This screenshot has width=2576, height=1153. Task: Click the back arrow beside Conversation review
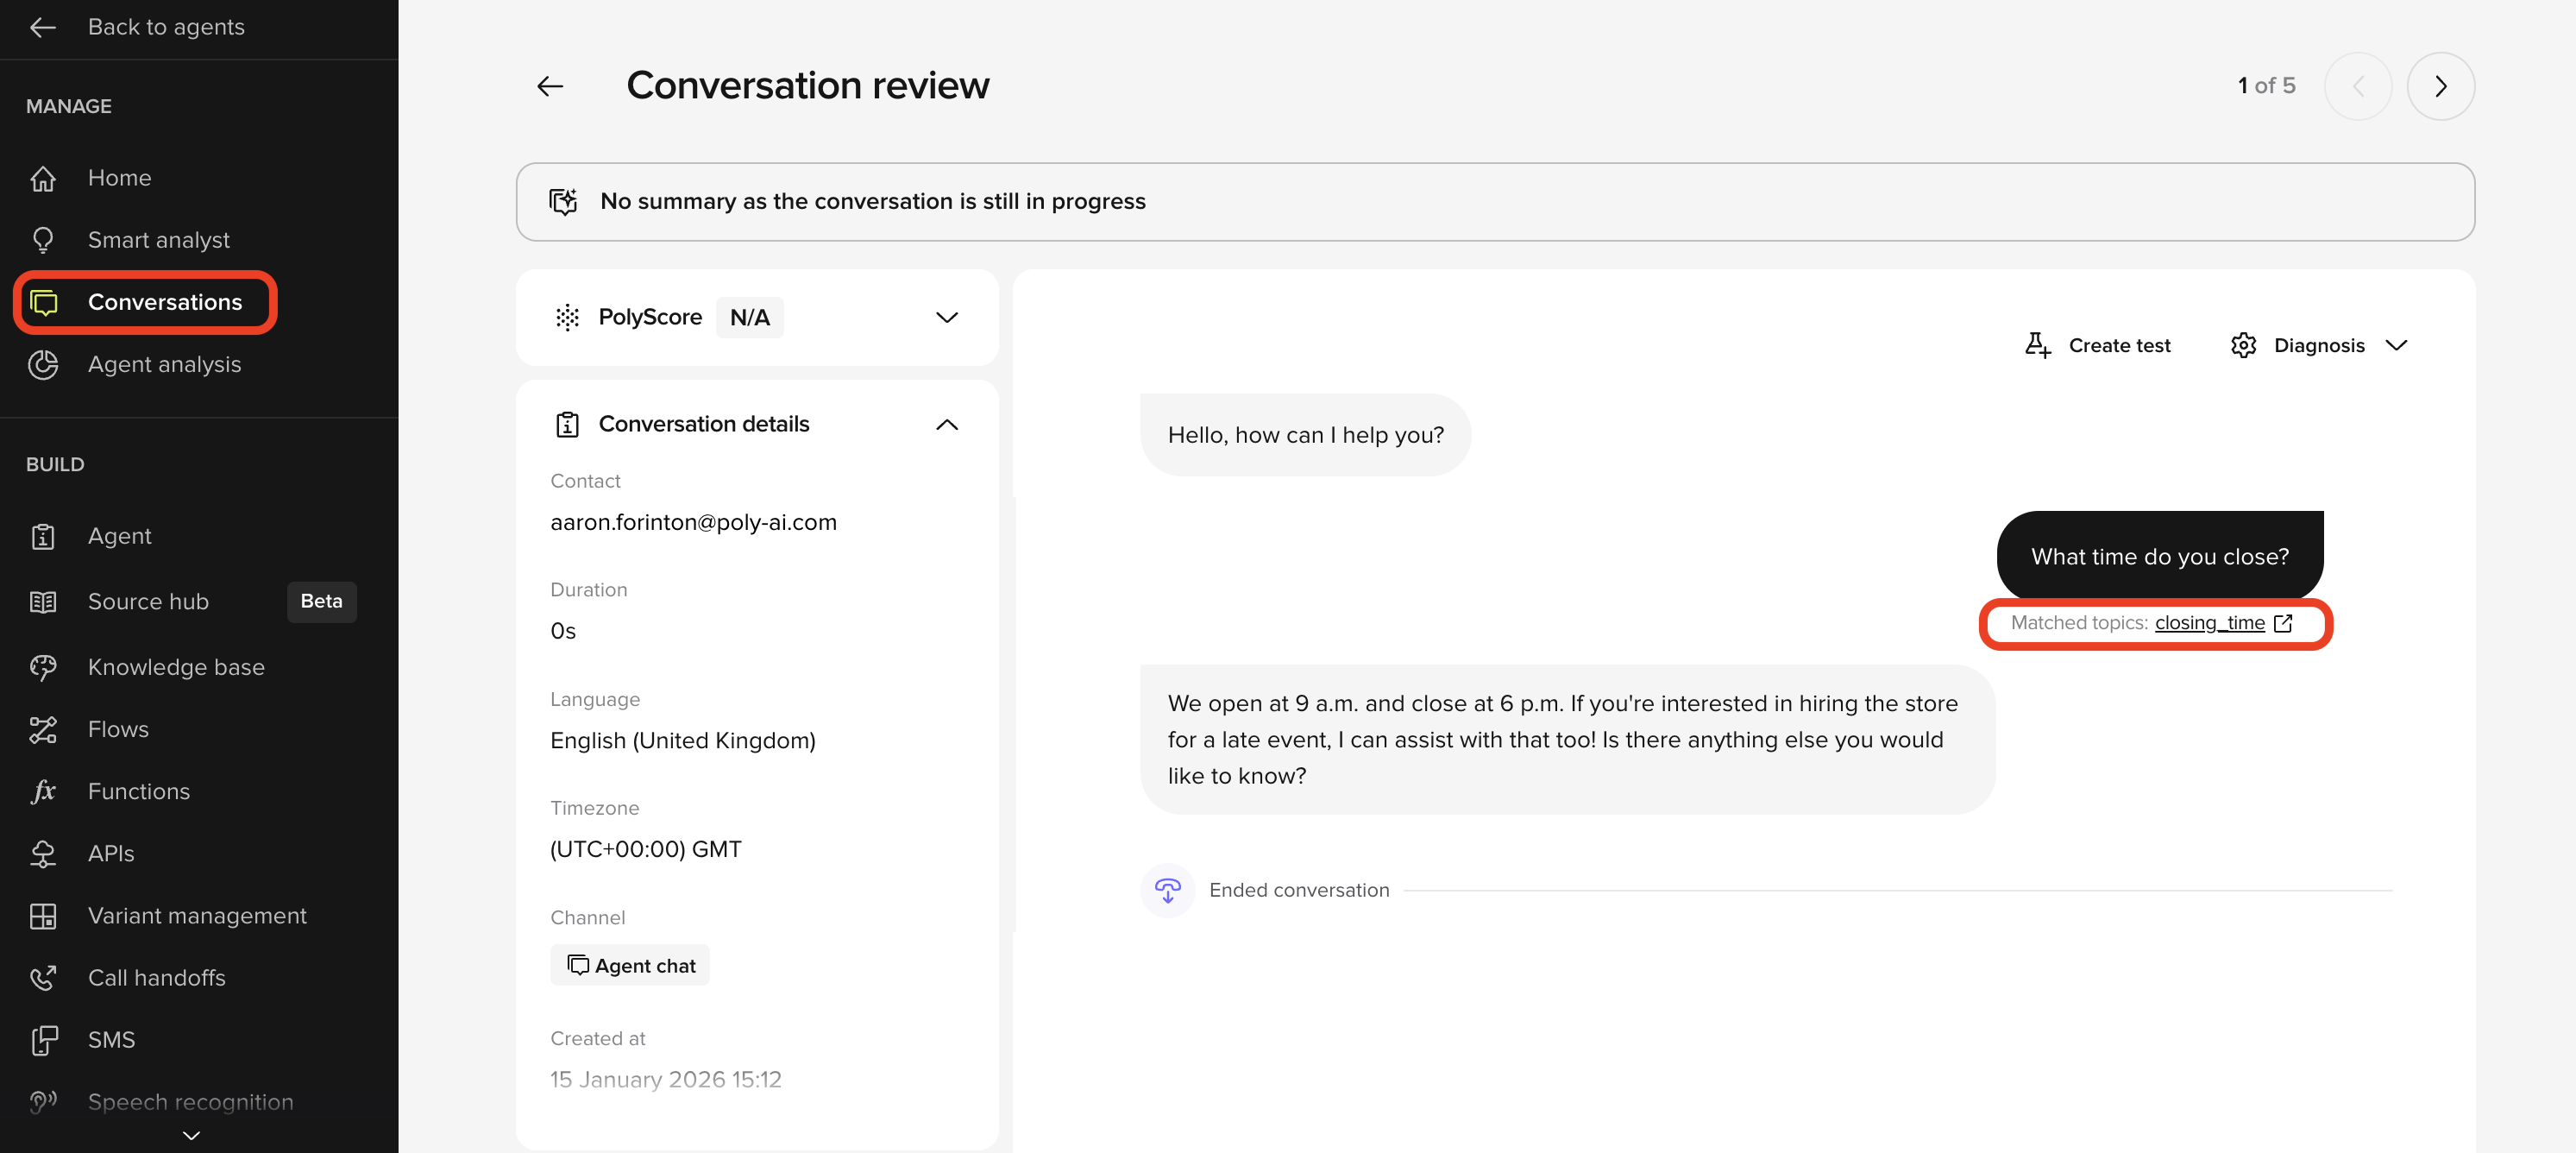click(x=550, y=86)
